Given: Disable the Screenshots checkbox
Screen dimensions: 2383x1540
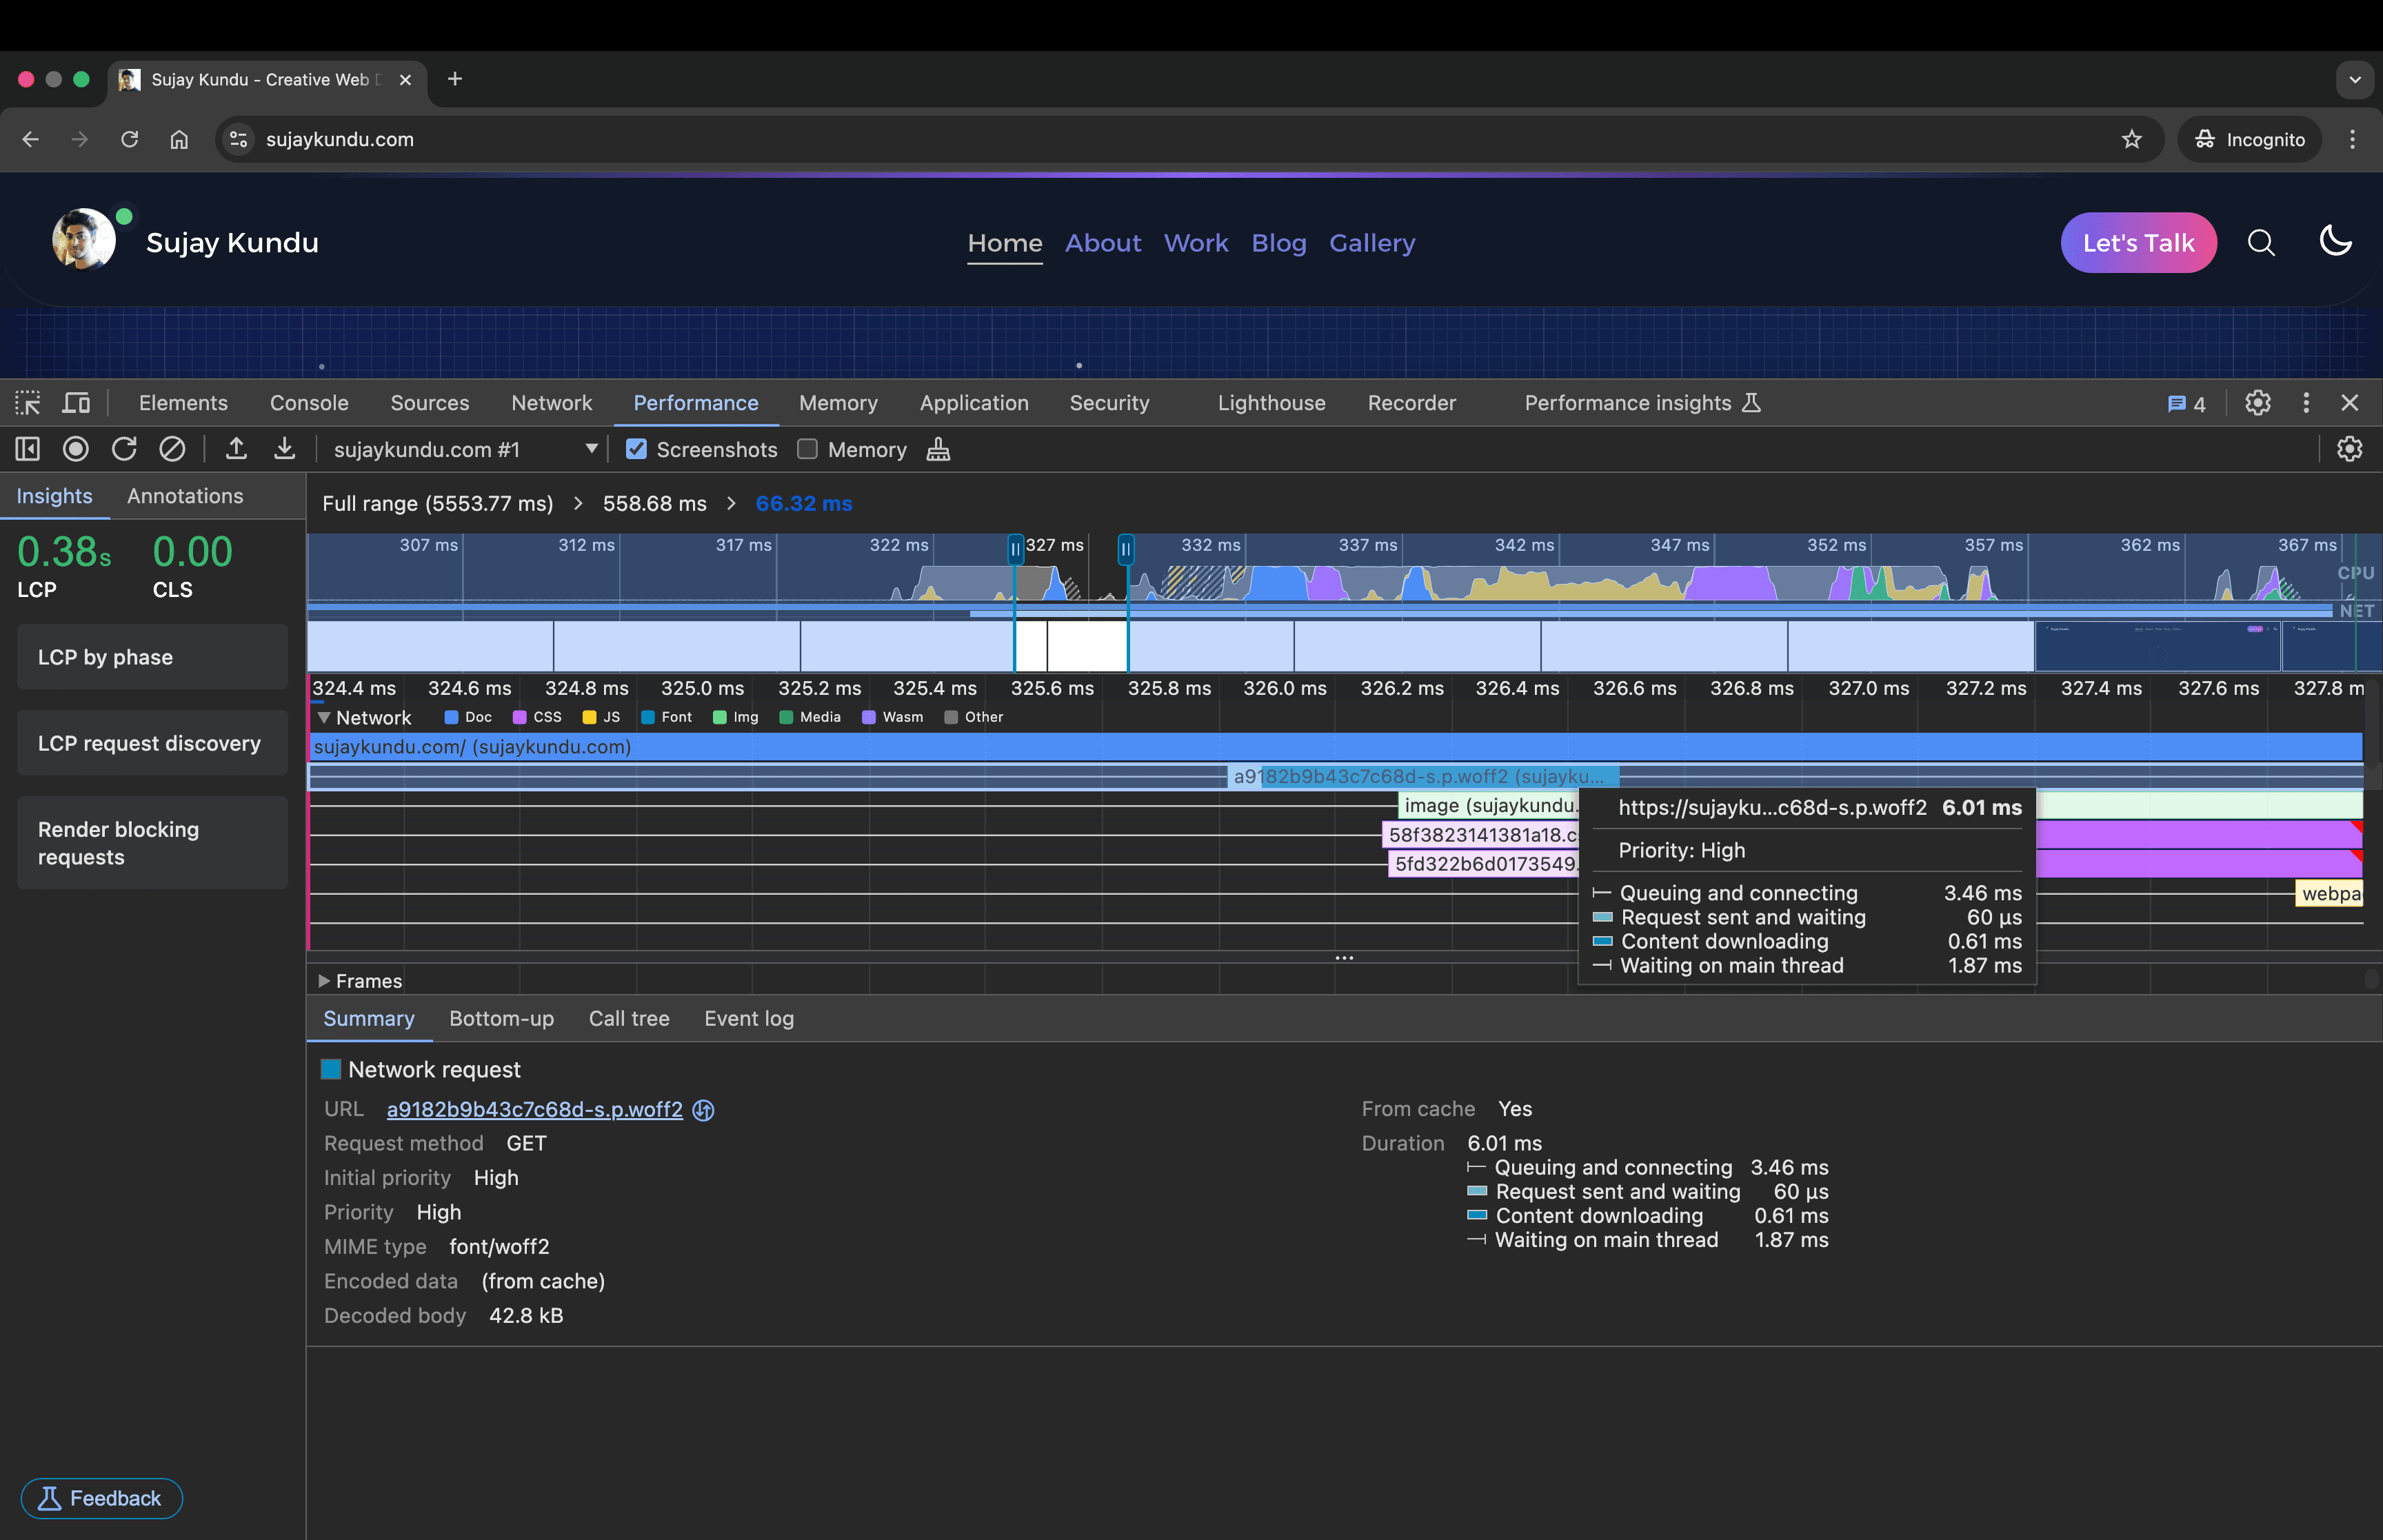Looking at the screenshot, I should coord(637,449).
